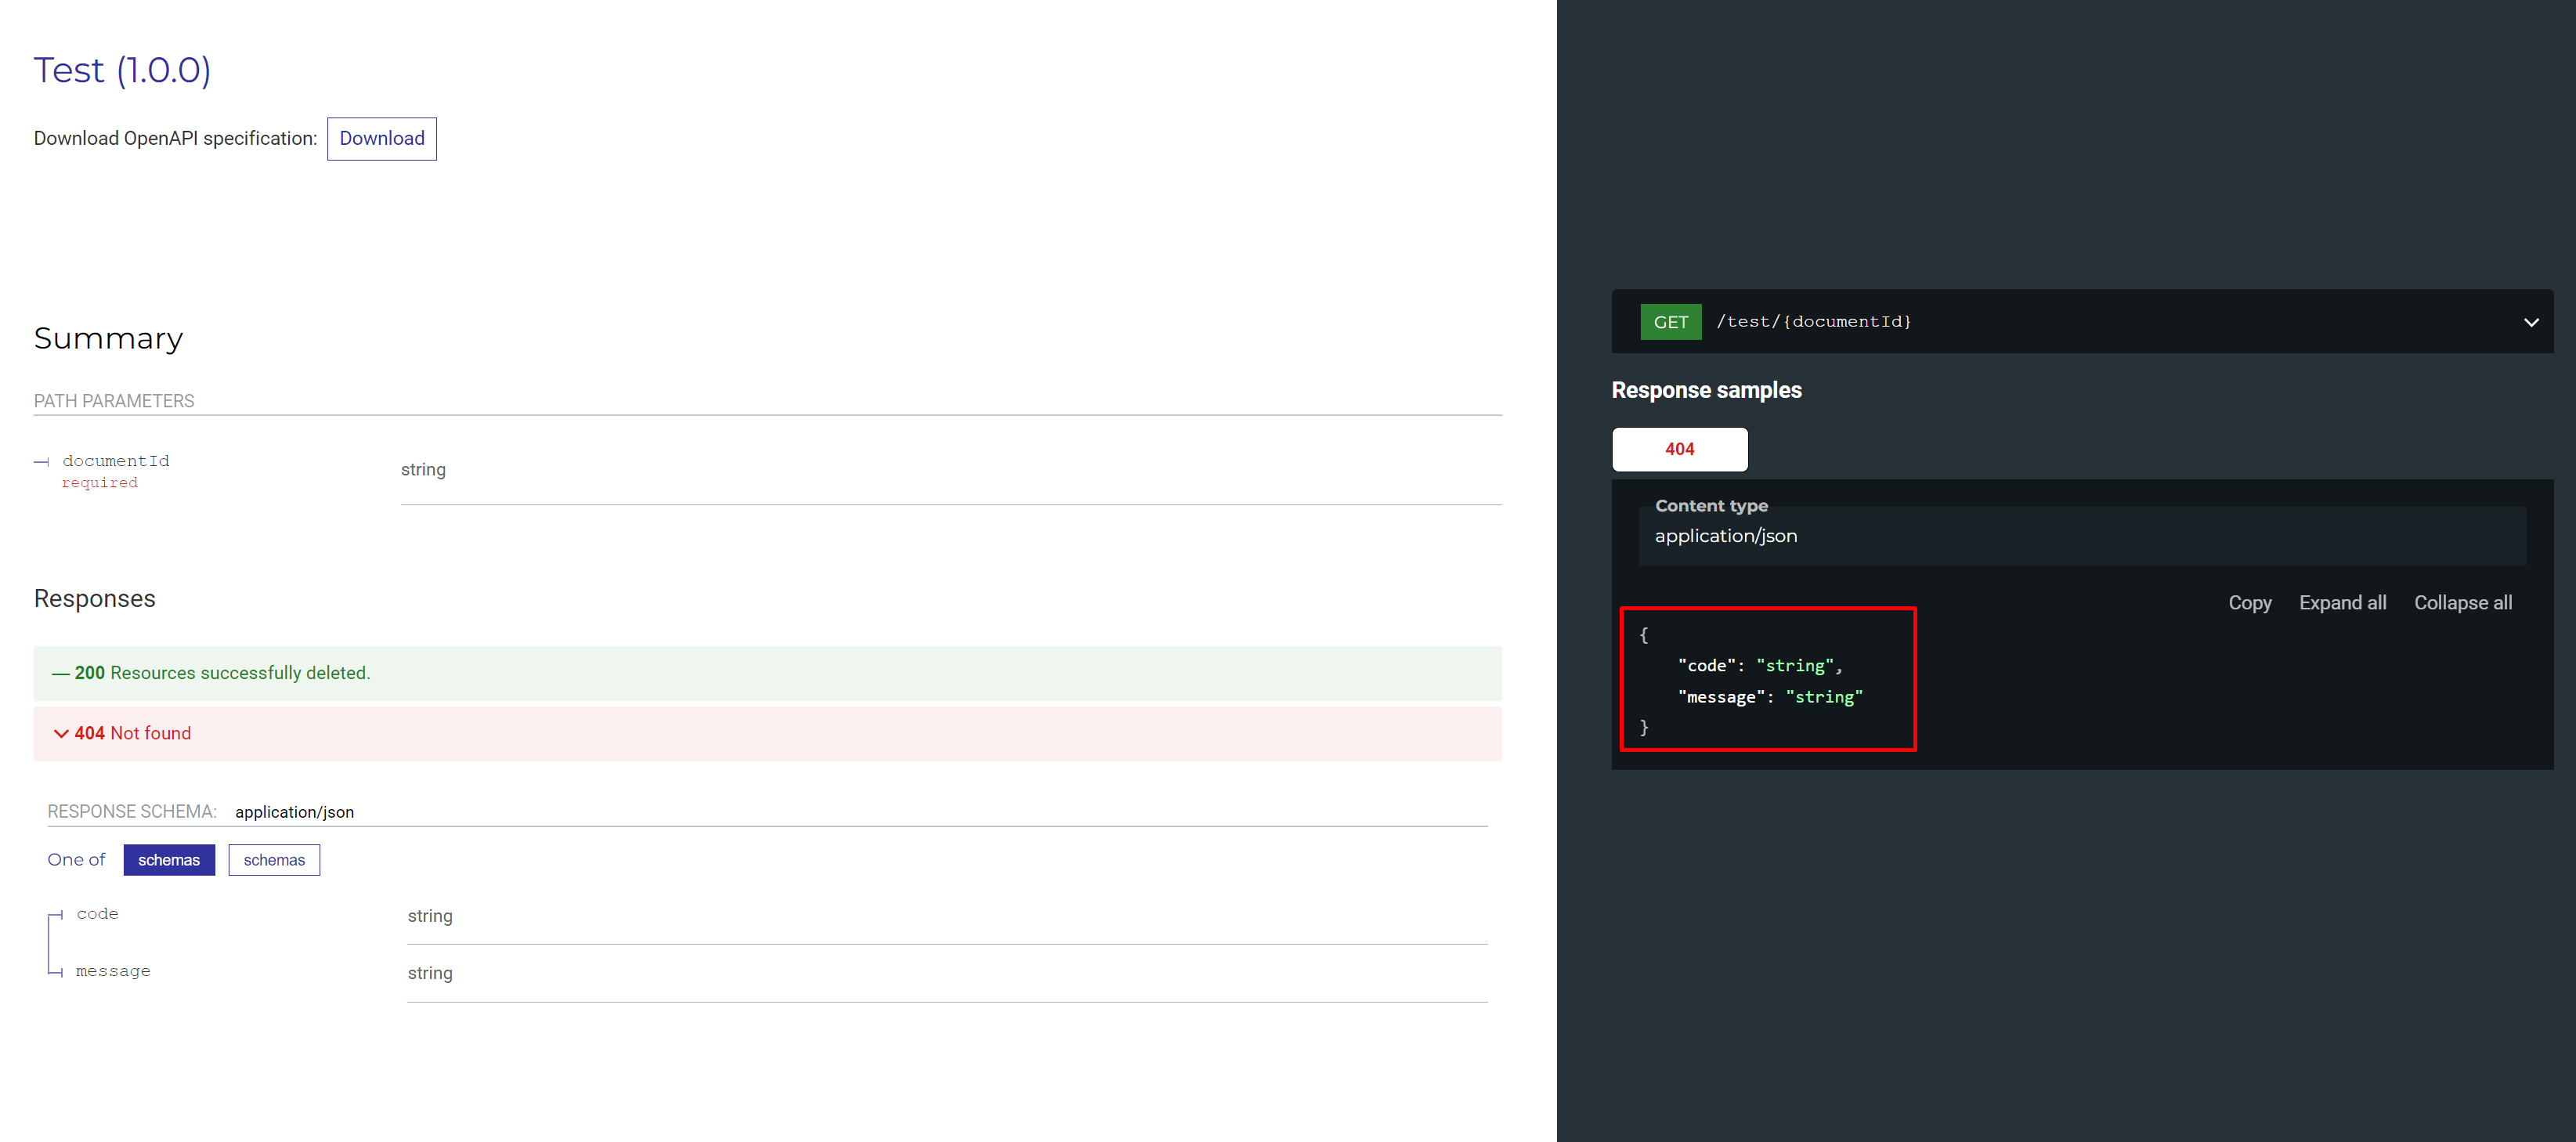This screenshot has height=1142, width=2576.
Task: Click the Download button for the OpenAPI specification
Action: point(381,138)
